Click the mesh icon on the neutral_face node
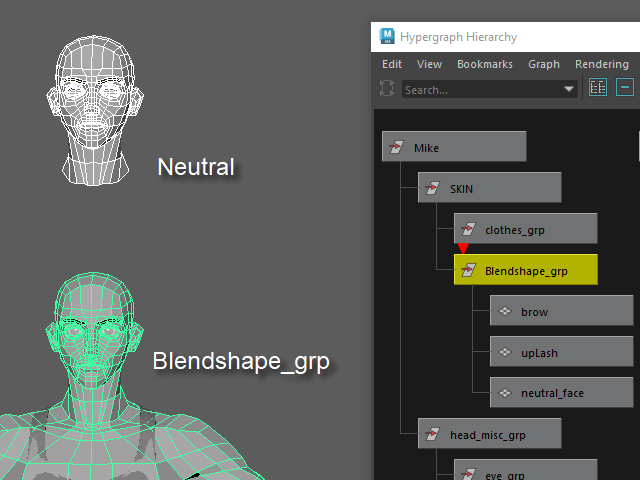Screen dimensions: 640x480 click(506, 393)
